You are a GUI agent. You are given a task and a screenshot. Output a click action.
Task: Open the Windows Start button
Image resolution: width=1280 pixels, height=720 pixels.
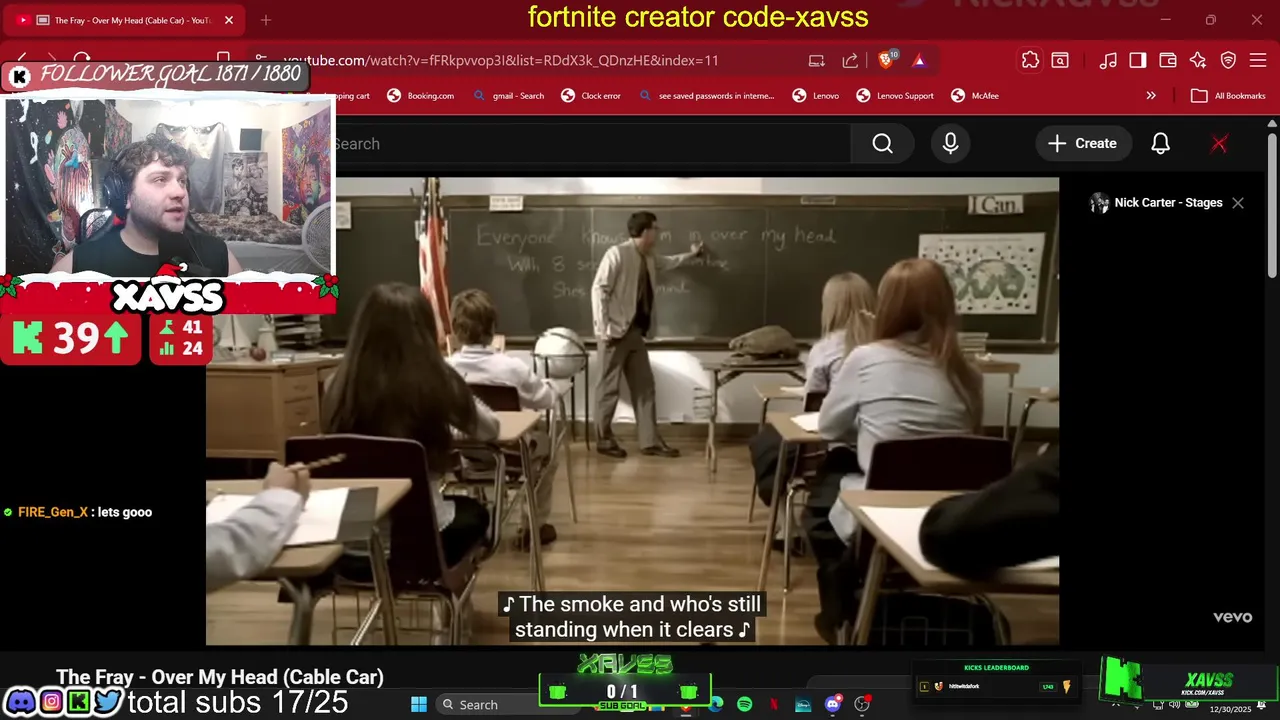(x=419, y=705)
